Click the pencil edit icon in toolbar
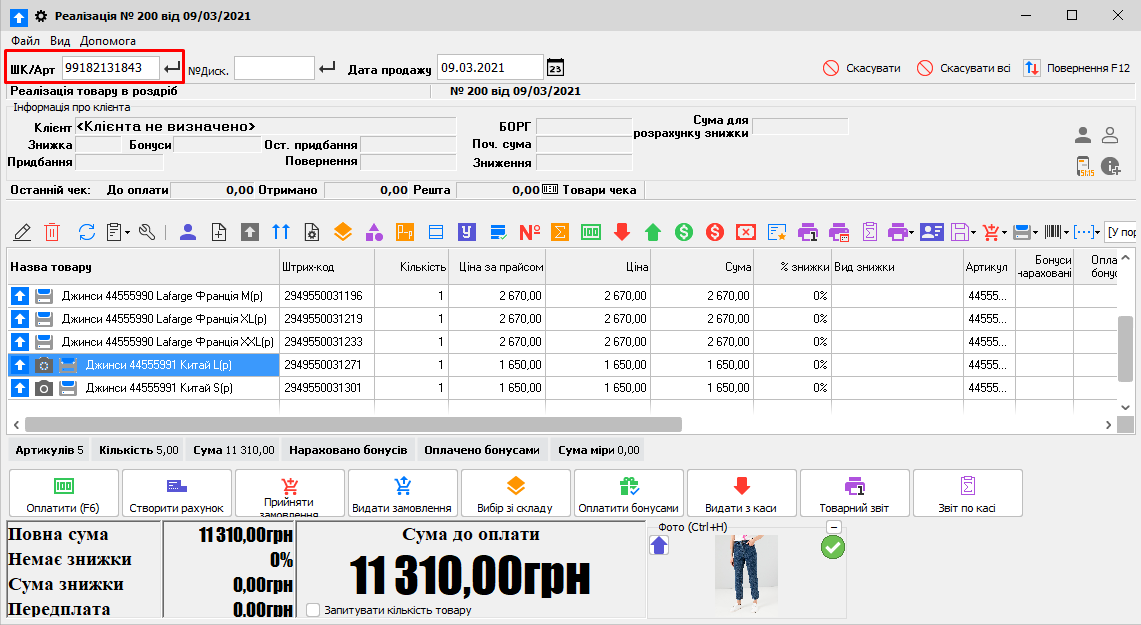 (x=22, y=232)
